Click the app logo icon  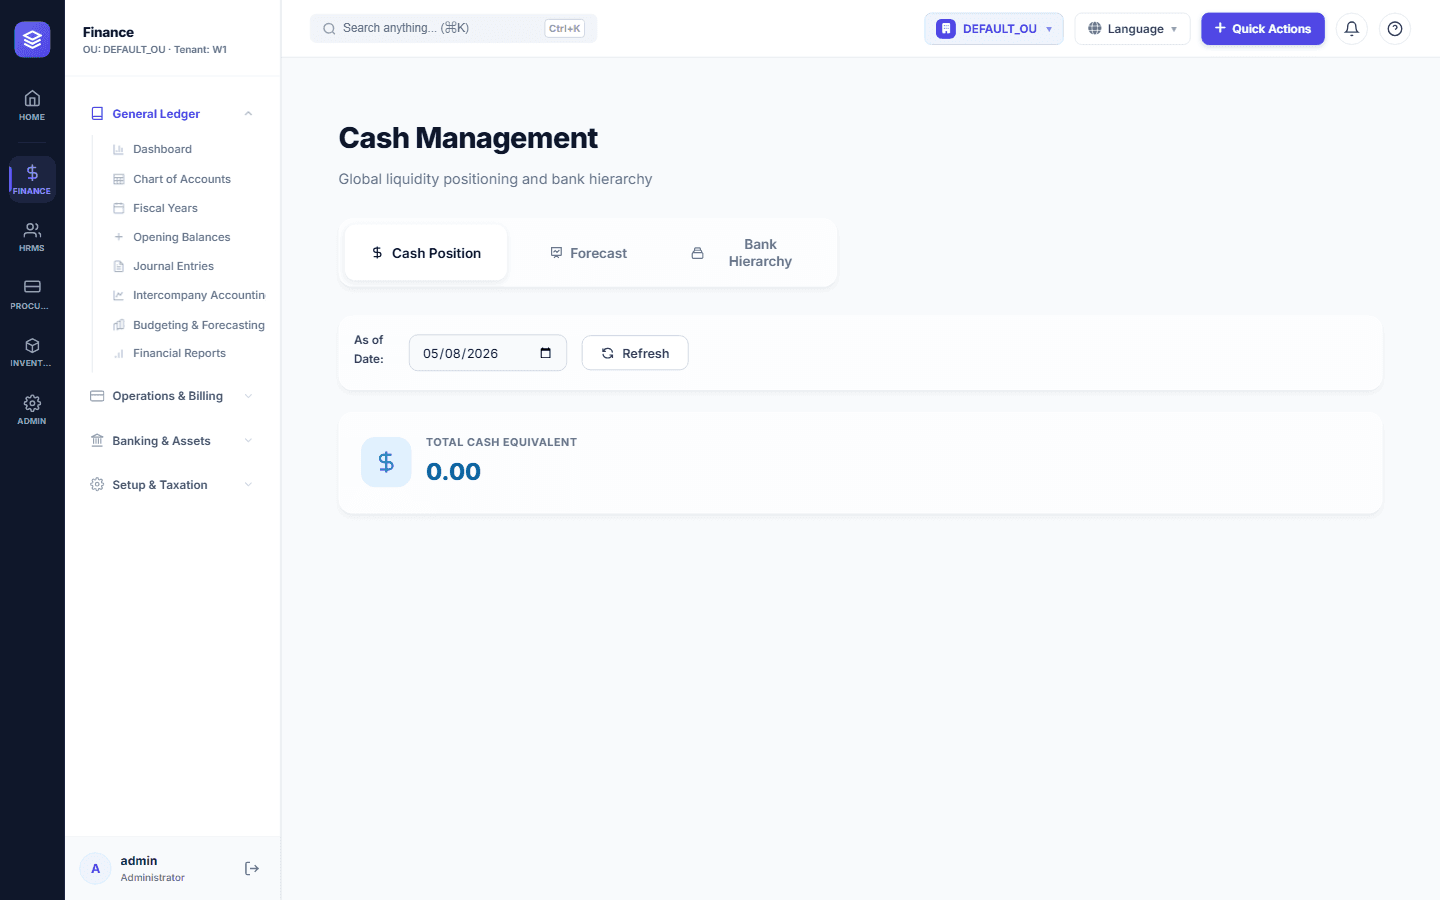click(x=32, y=40)
